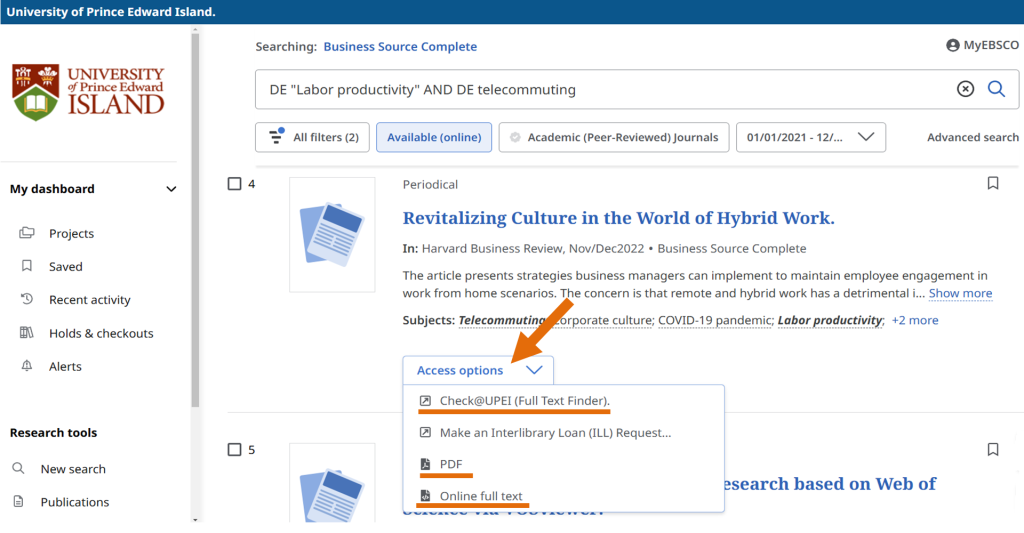Click the PDF file icon in menu

(x=425, y=464)
